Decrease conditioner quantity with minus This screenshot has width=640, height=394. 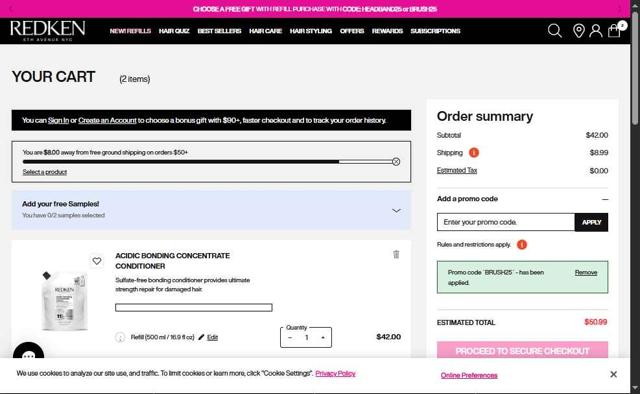[x=290, y=338]
